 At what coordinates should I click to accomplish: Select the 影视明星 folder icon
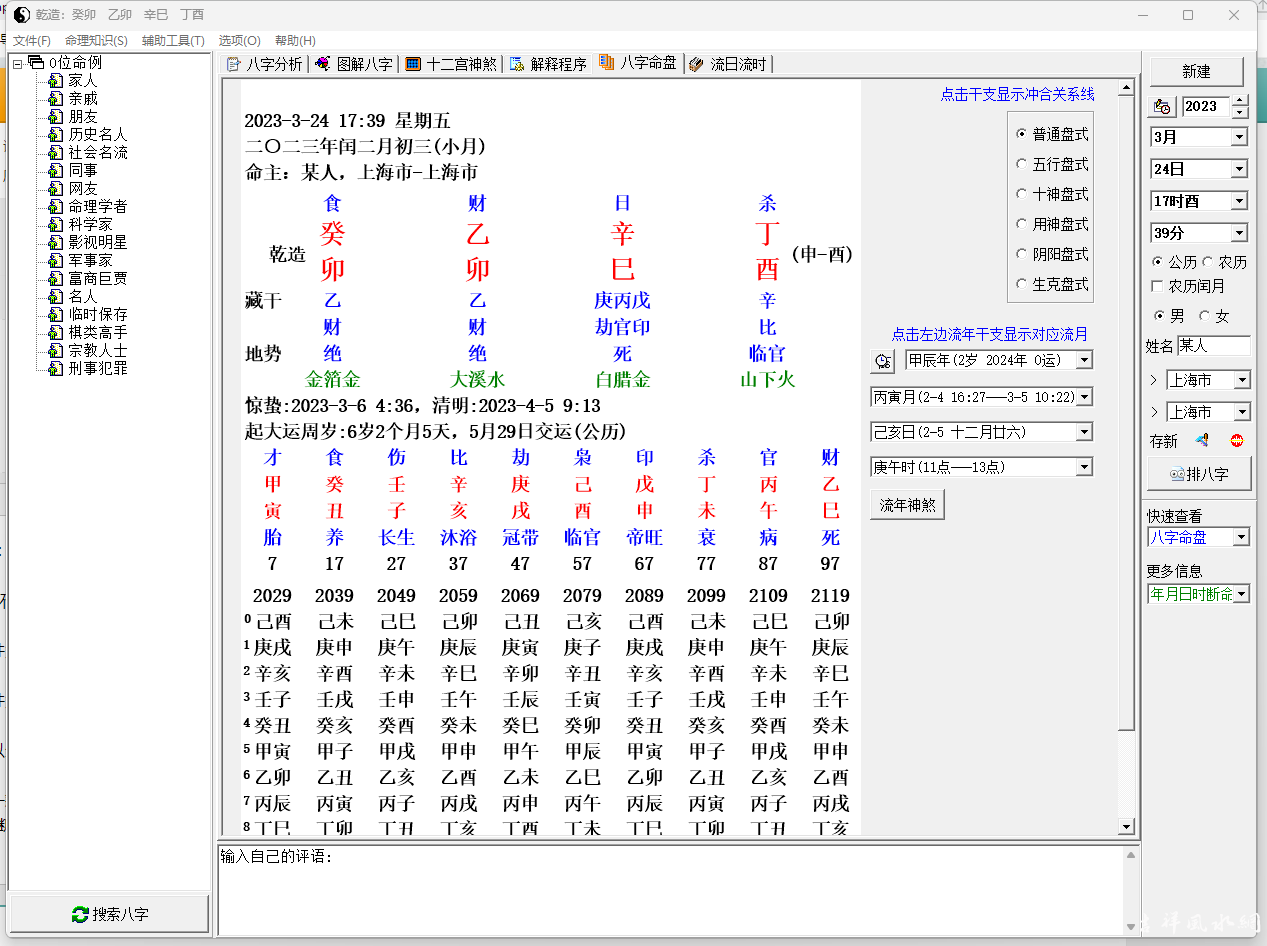55,242
